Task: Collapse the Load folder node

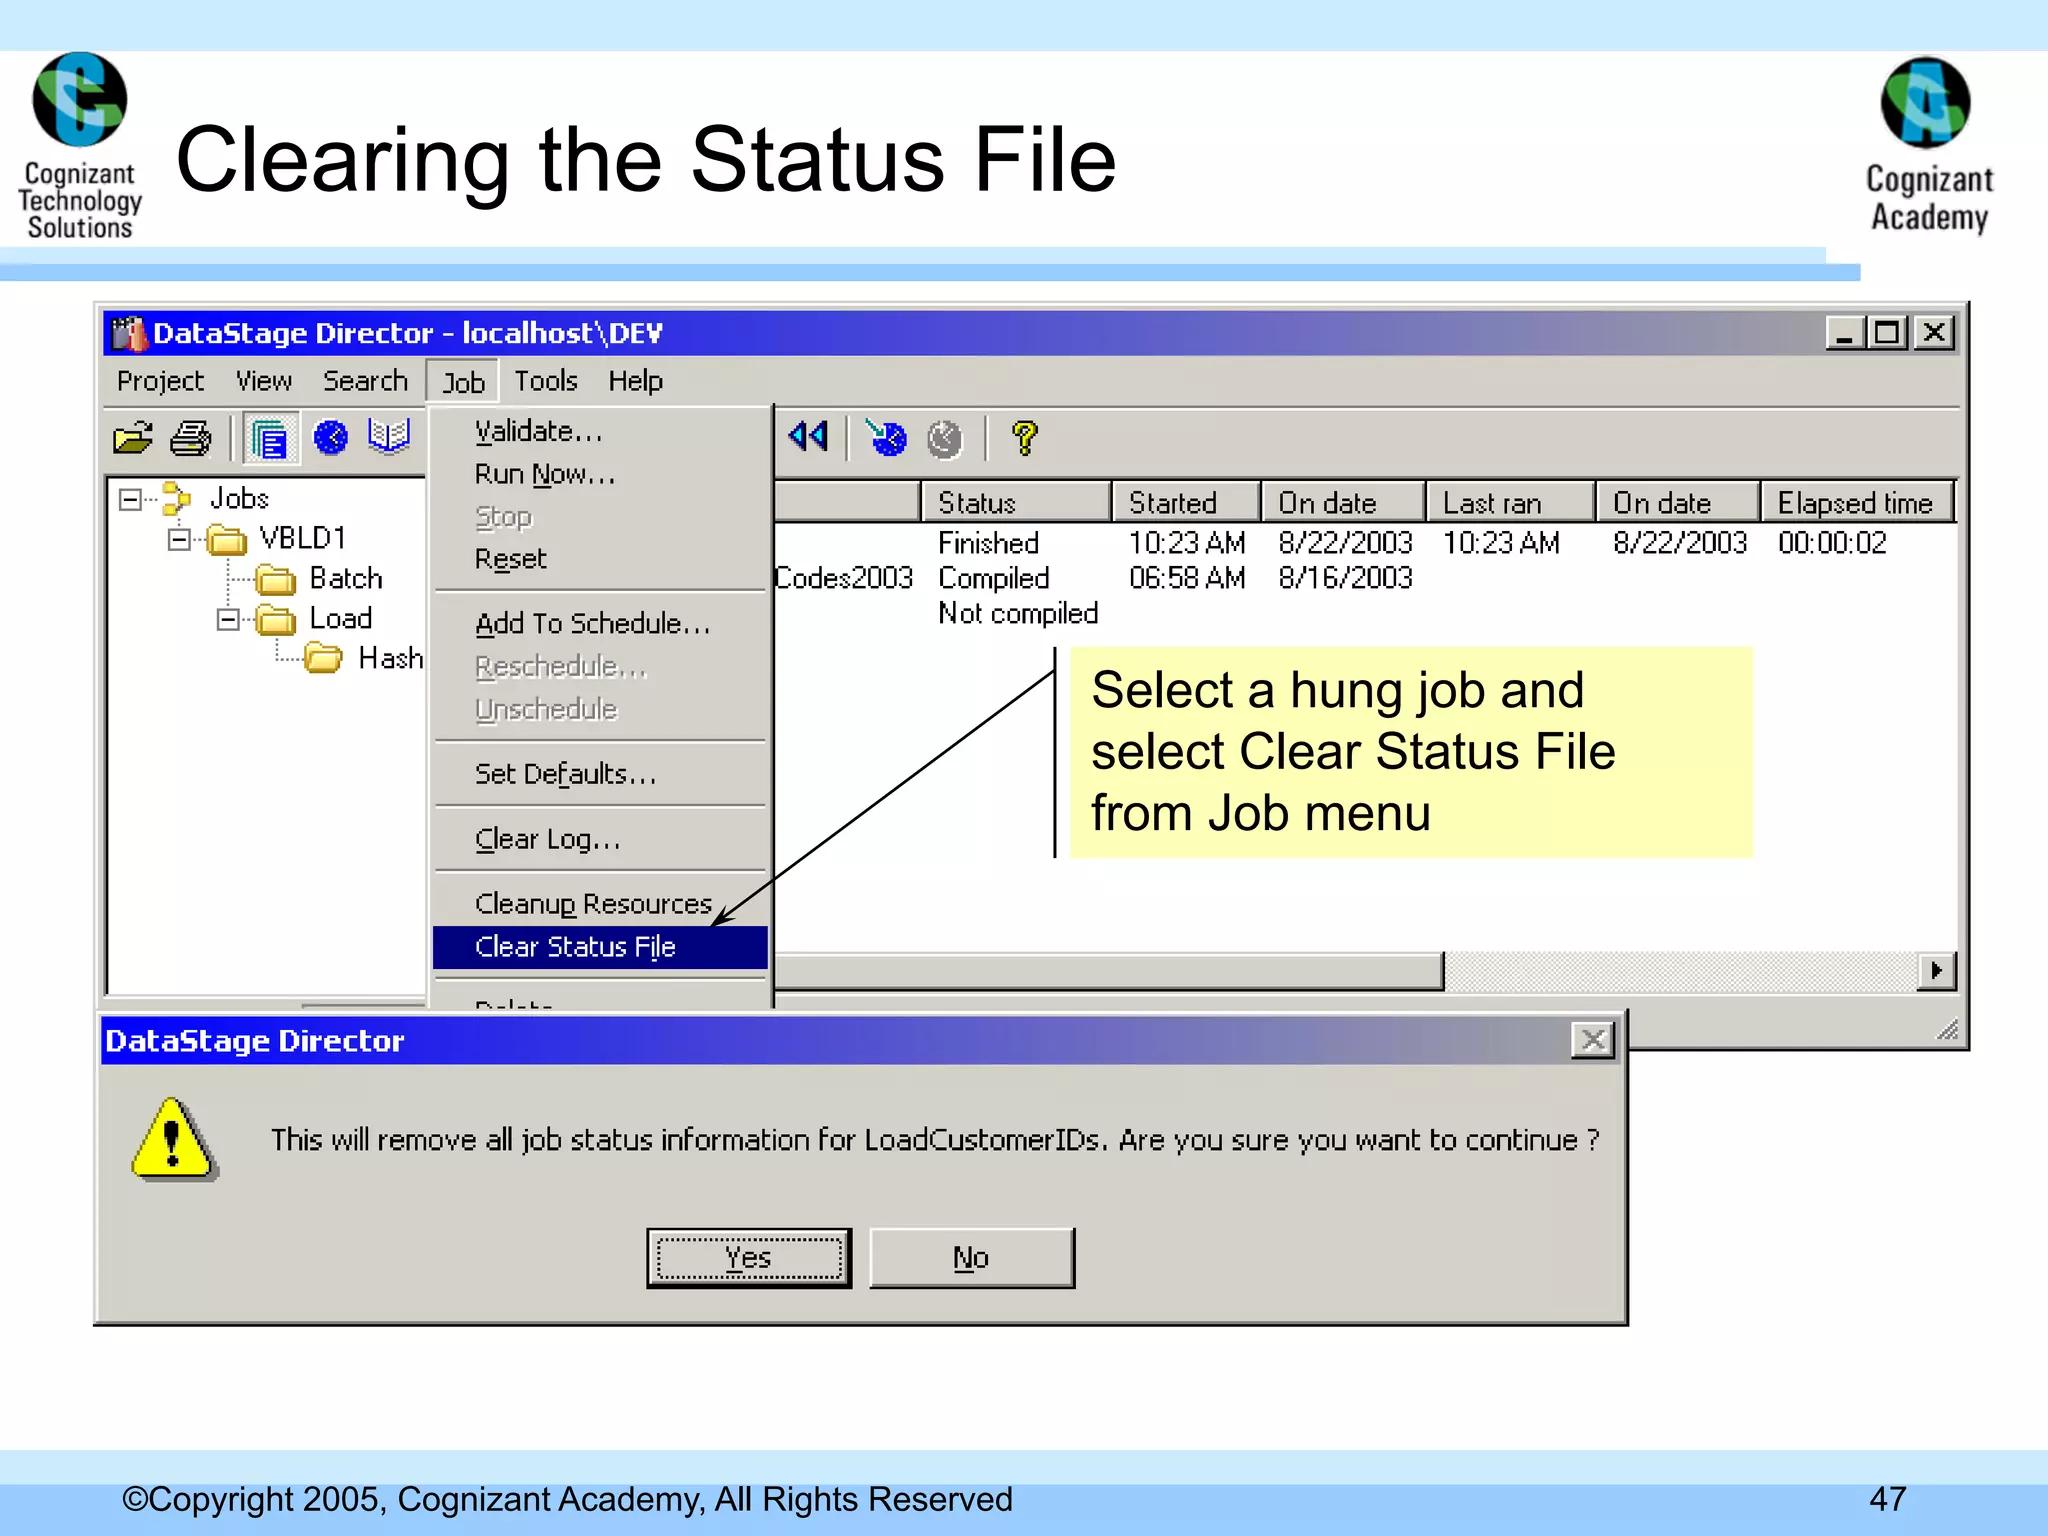Action: [228, 620]
